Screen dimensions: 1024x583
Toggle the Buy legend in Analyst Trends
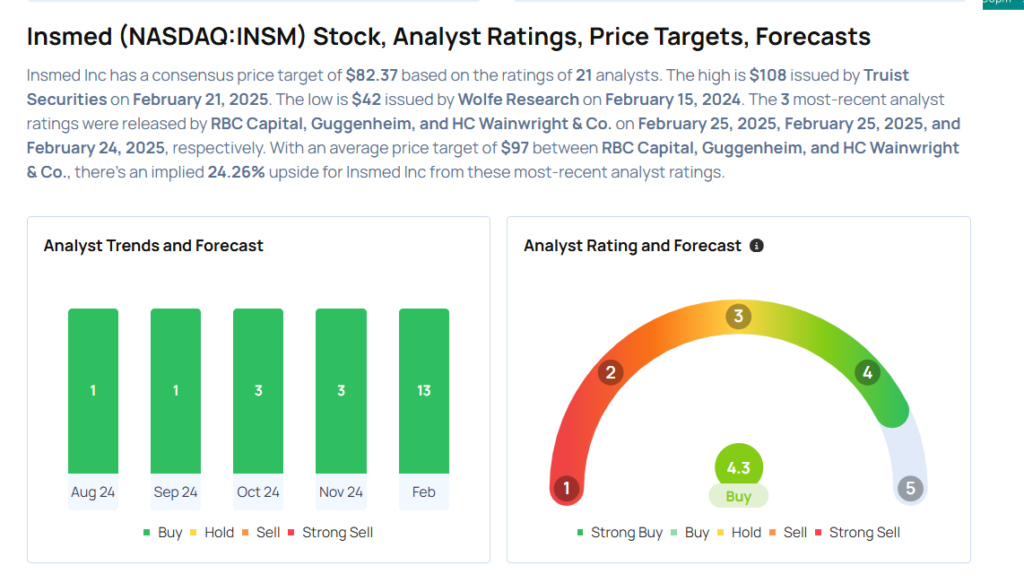coord(163,533)
